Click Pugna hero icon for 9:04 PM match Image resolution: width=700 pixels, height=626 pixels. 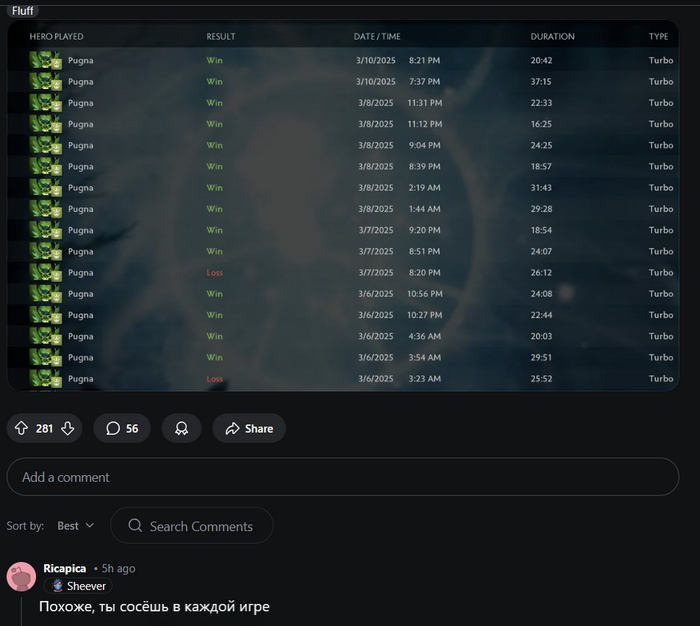coord(46,145)
